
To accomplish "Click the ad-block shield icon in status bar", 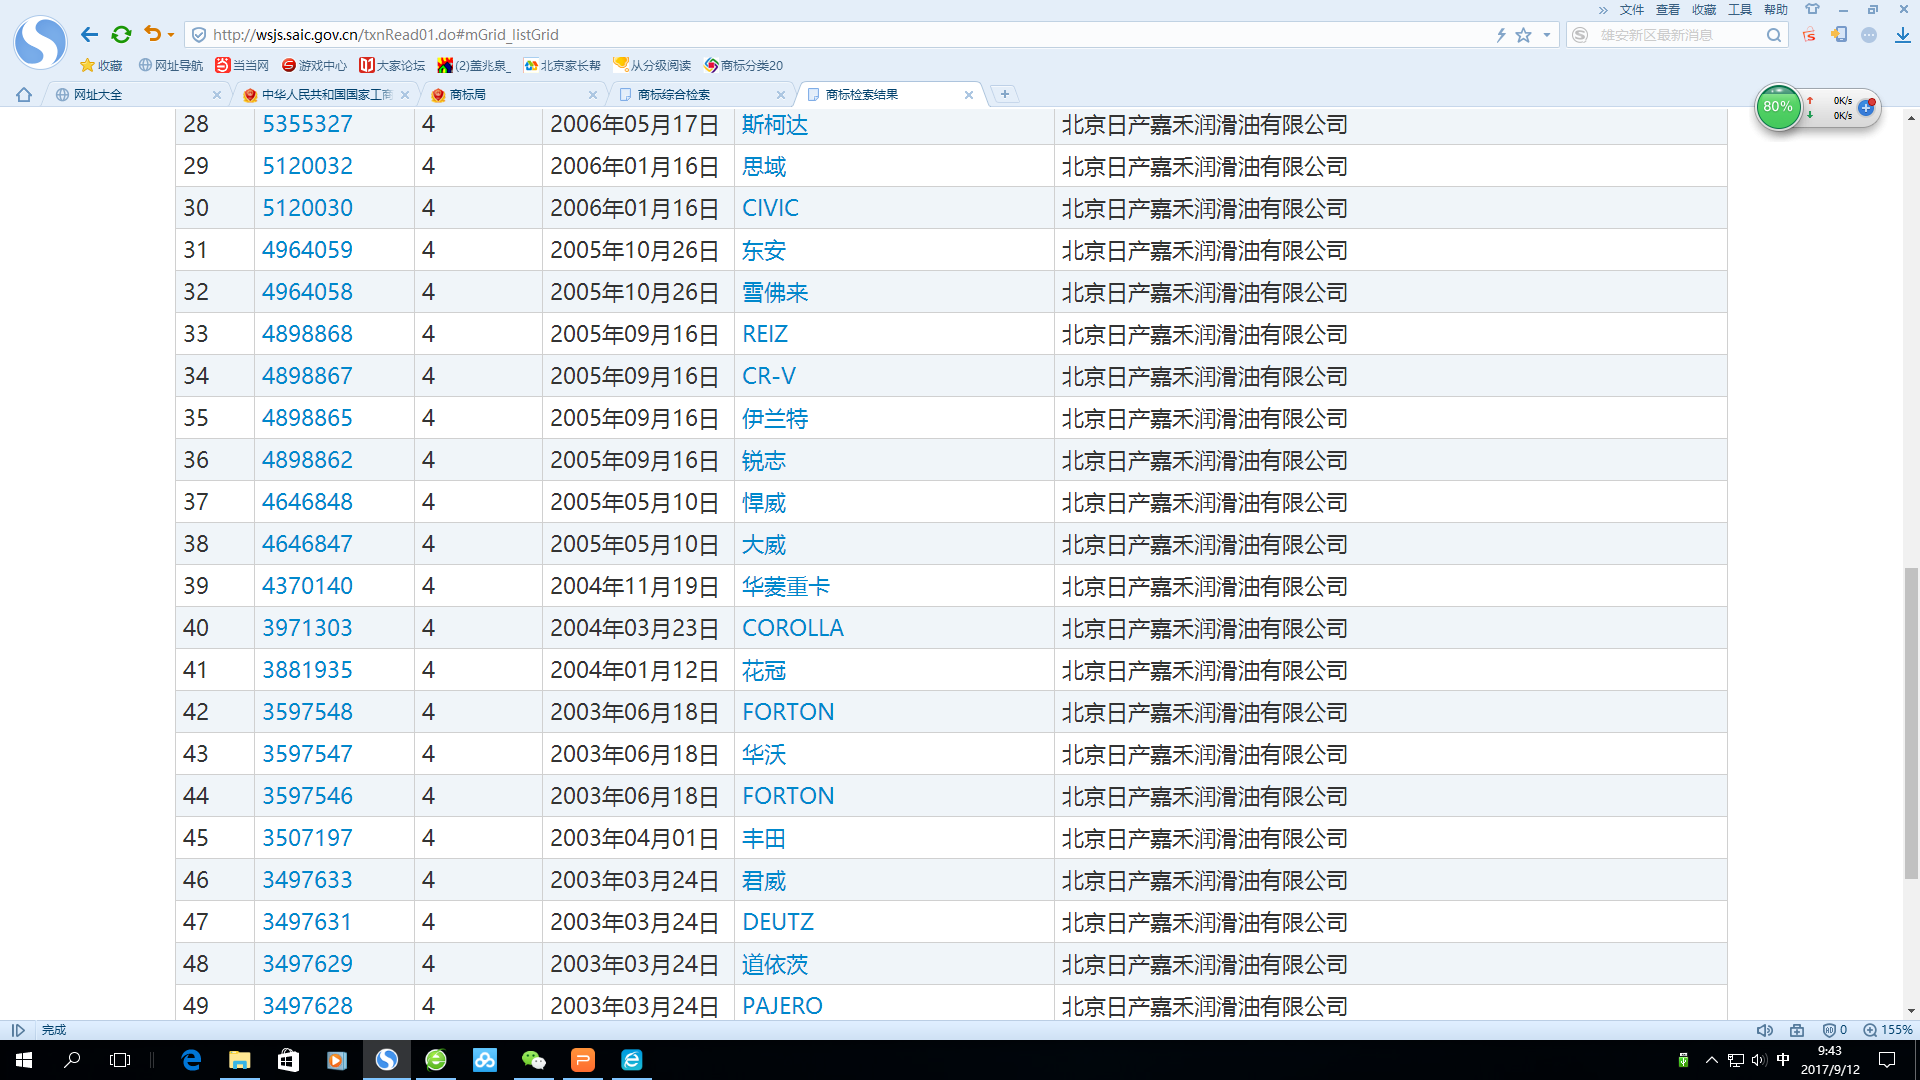I will pos(1829,1030).
